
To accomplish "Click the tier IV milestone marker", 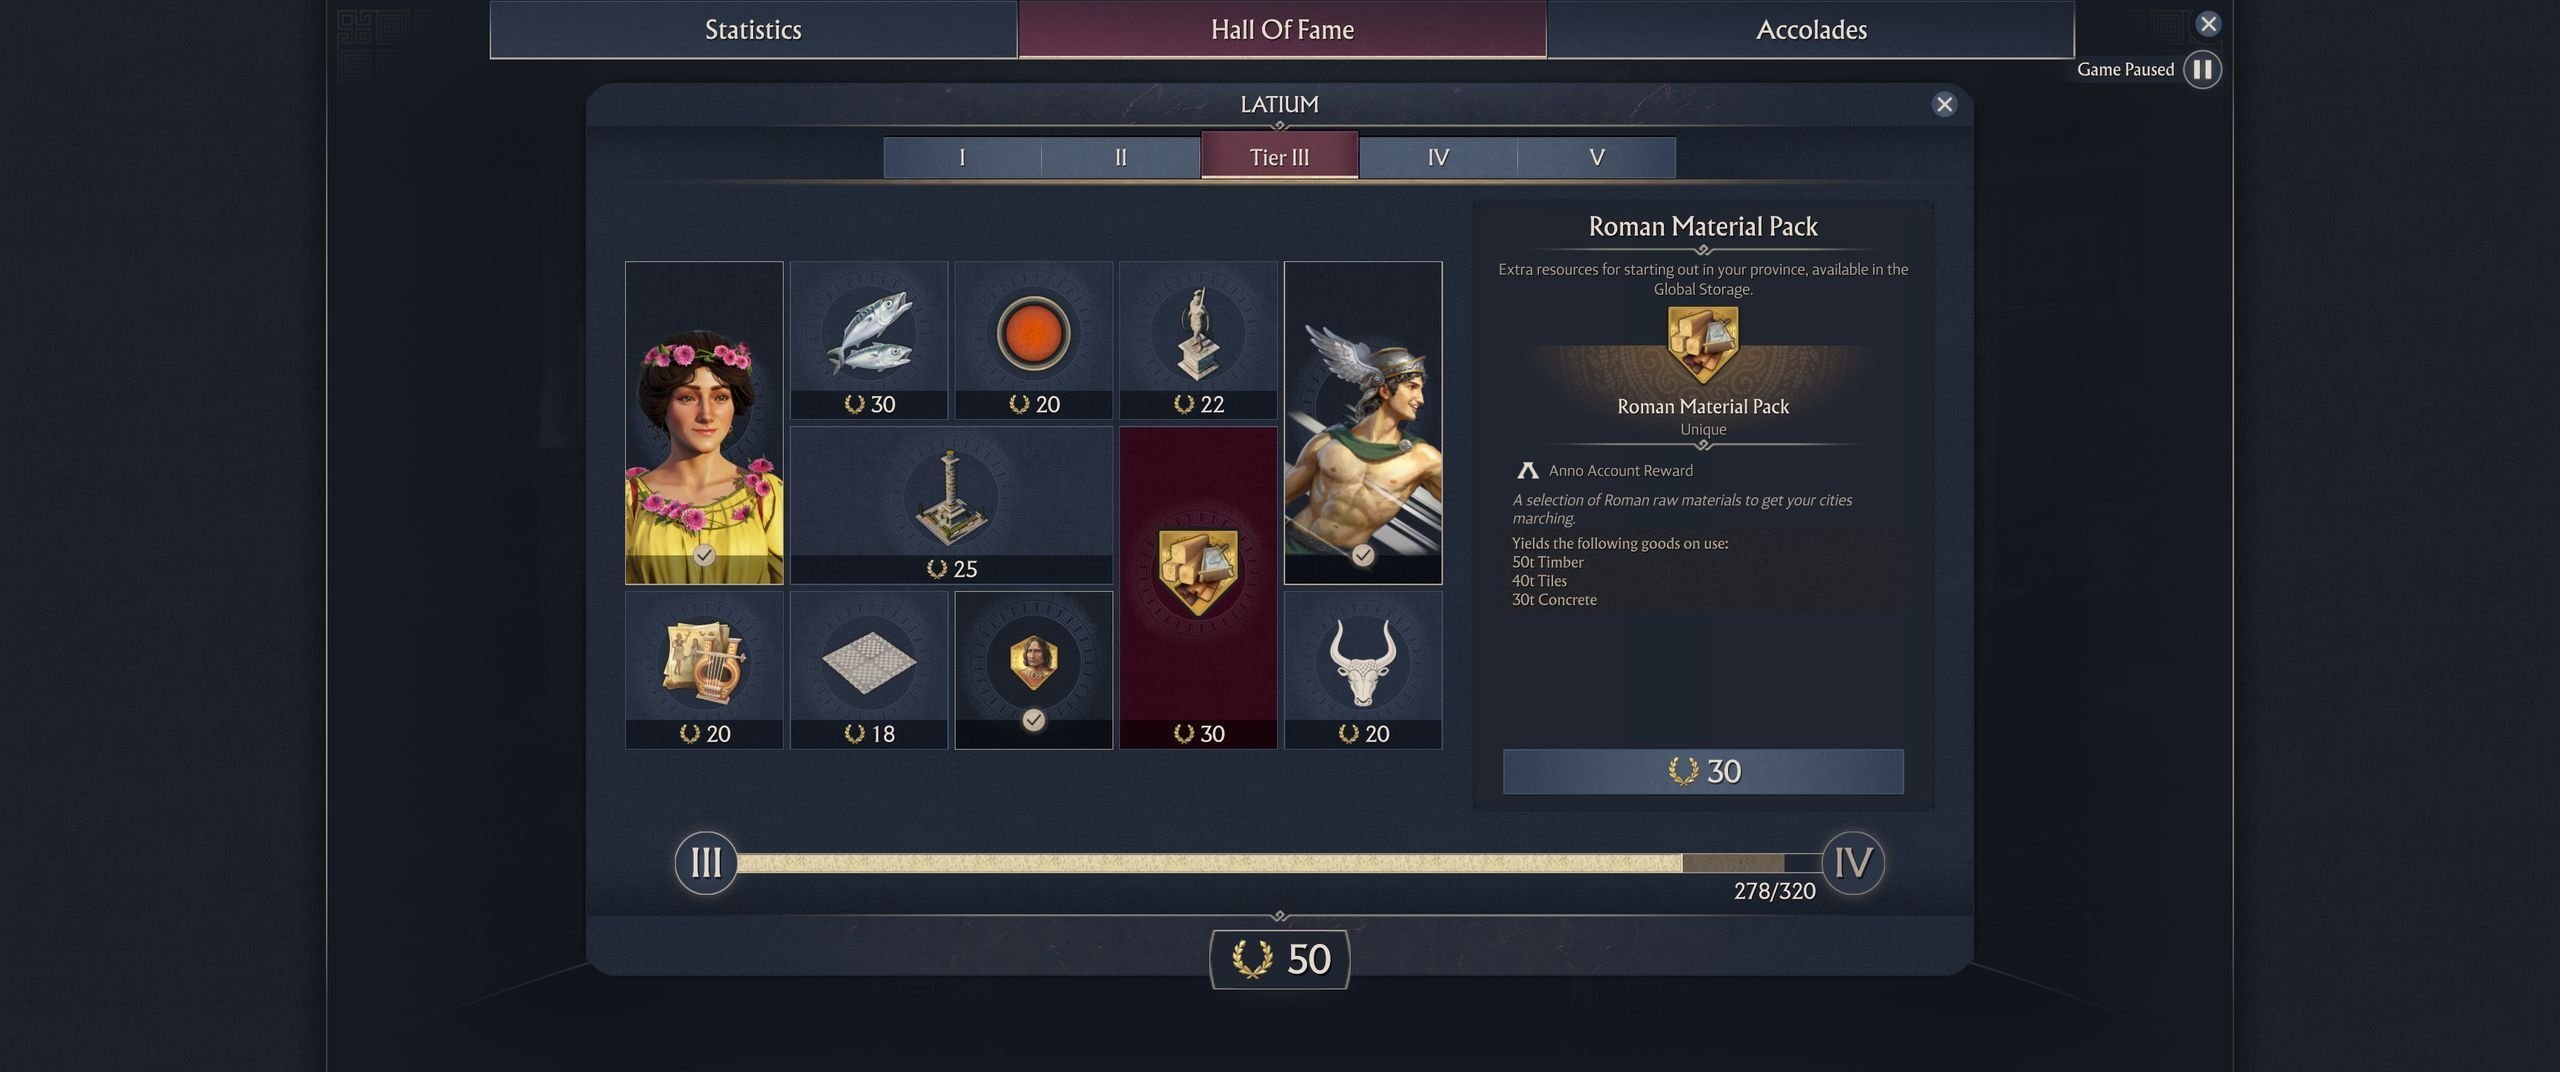I will (1853, 863).
